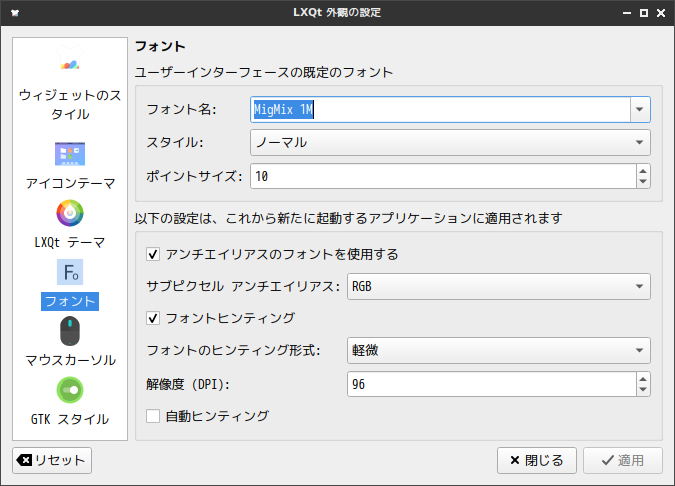Expand the フォント名 dropdown arrow
This screenshot has width=675, height=486.
[640, 109]
